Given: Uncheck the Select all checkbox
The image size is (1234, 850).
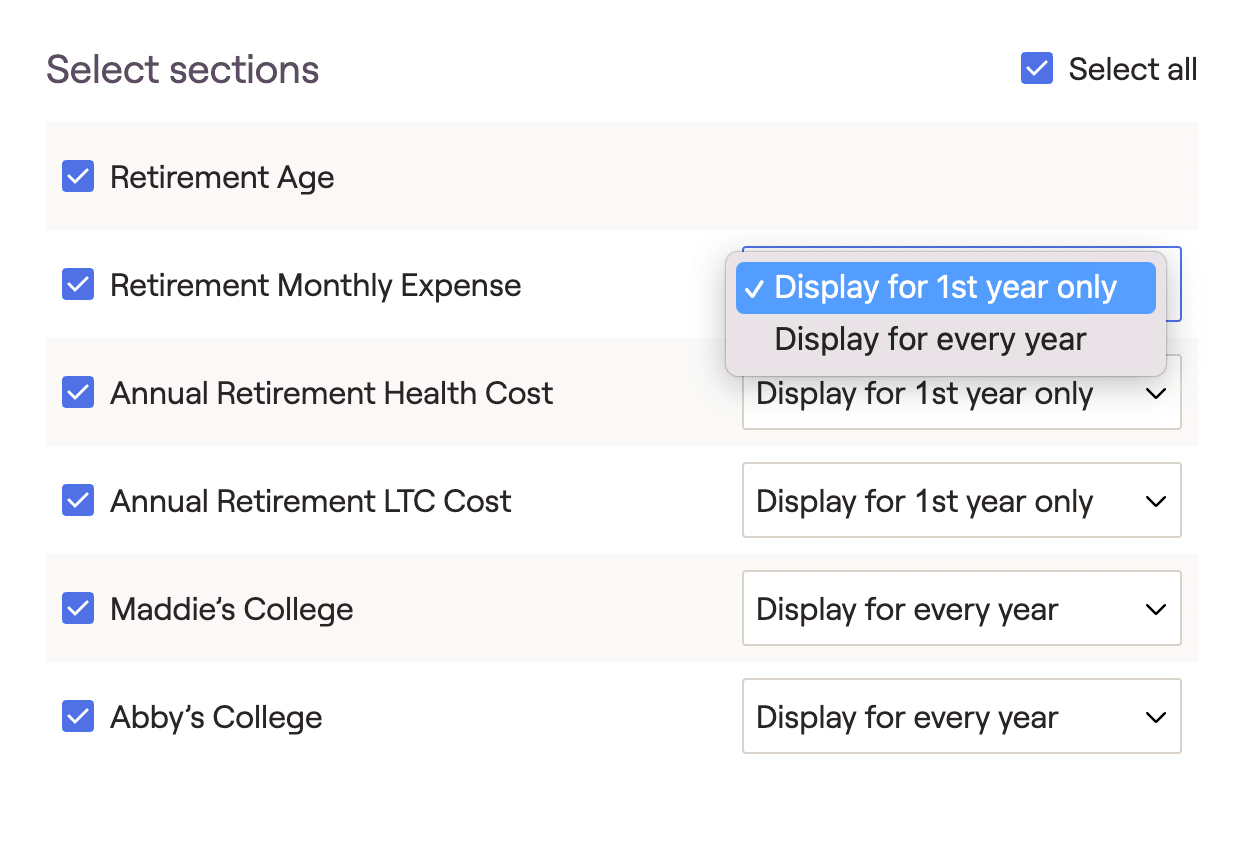Looking at the screenshot, I should (1036, 69).
